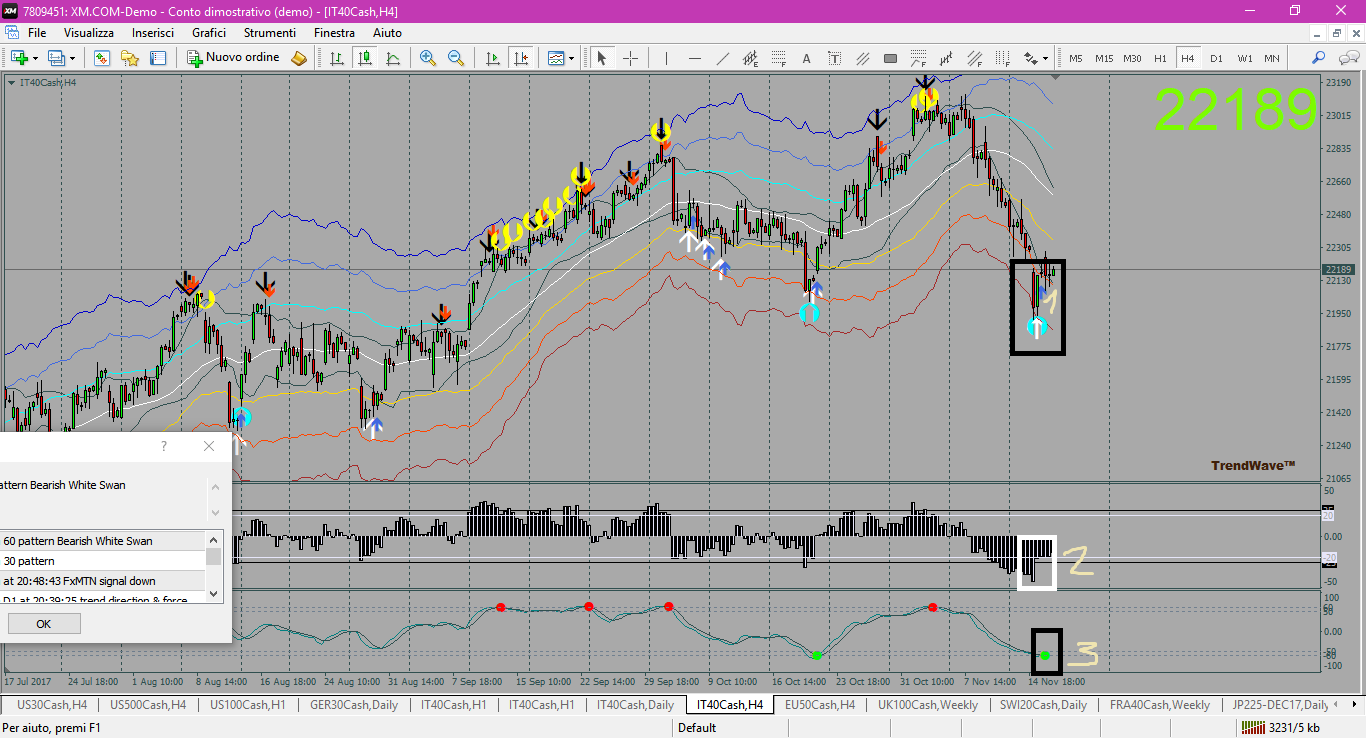This screenshot has height=738, width=1366.
Task: Switch timeframe to D1
Action: 1216,58
